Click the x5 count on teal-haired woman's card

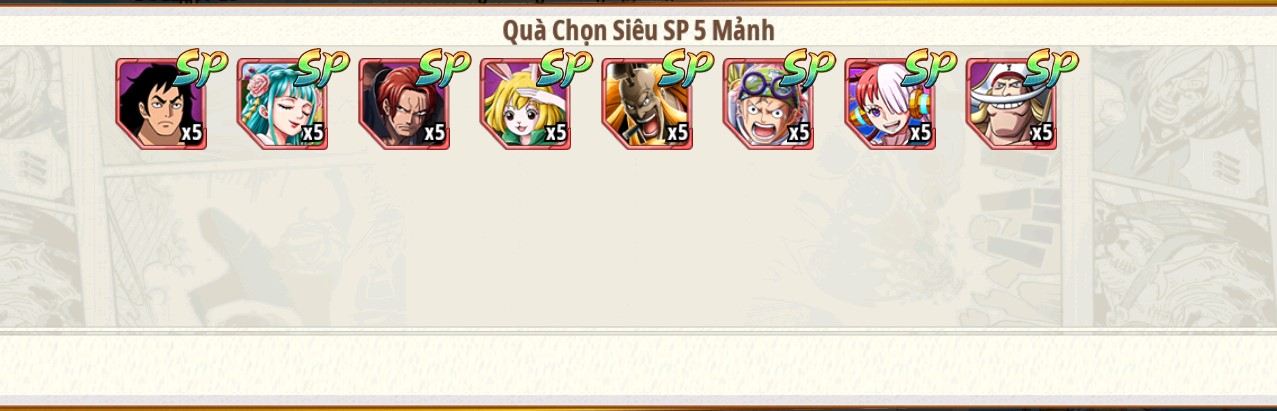coord(313,133)
